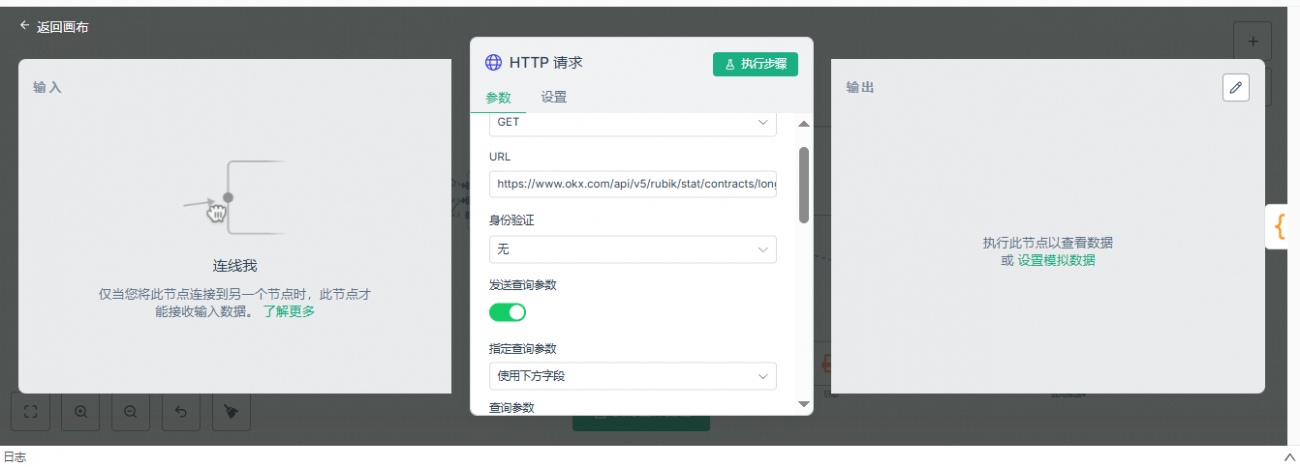Click the tidy-up broom icon

tap(231, 411)
